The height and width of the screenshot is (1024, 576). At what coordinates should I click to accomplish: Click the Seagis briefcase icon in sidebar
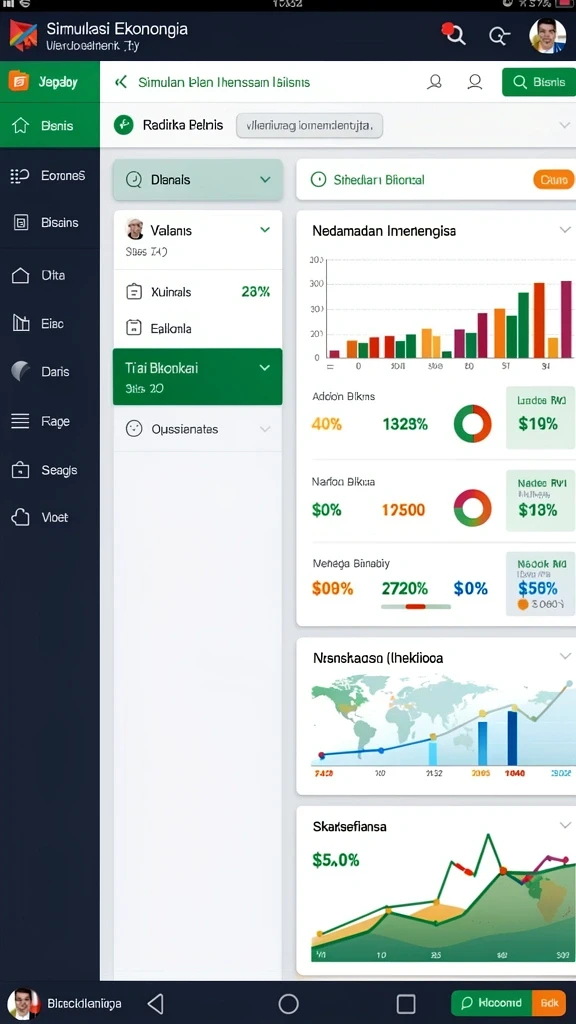(x=20, y=470)
